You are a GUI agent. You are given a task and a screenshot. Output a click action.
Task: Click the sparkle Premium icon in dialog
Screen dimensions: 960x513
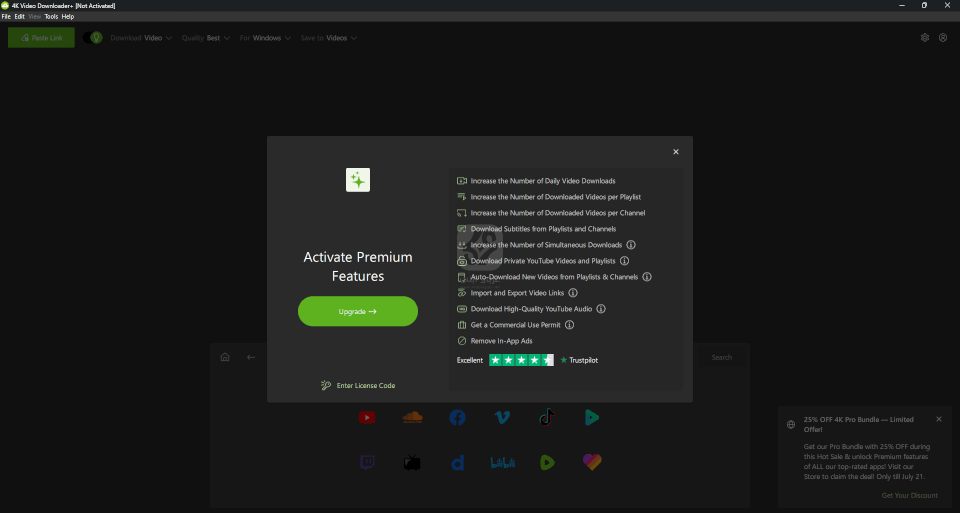coord(358,180)
